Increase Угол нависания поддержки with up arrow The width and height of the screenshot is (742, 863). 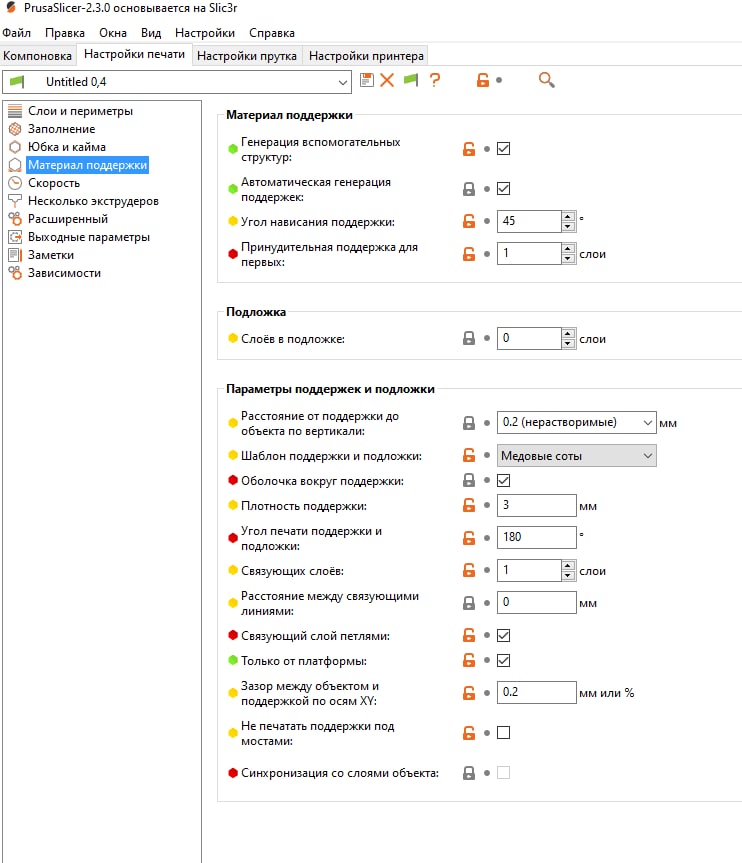click(568, 216)
